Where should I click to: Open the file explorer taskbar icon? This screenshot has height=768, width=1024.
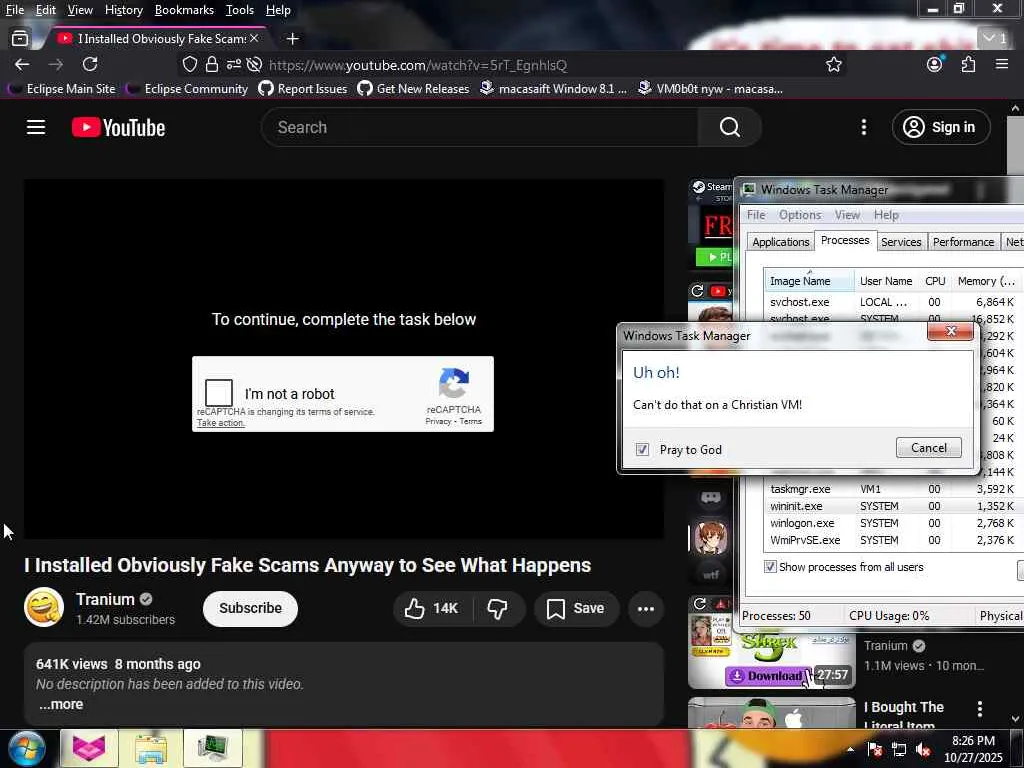[151, 748]
